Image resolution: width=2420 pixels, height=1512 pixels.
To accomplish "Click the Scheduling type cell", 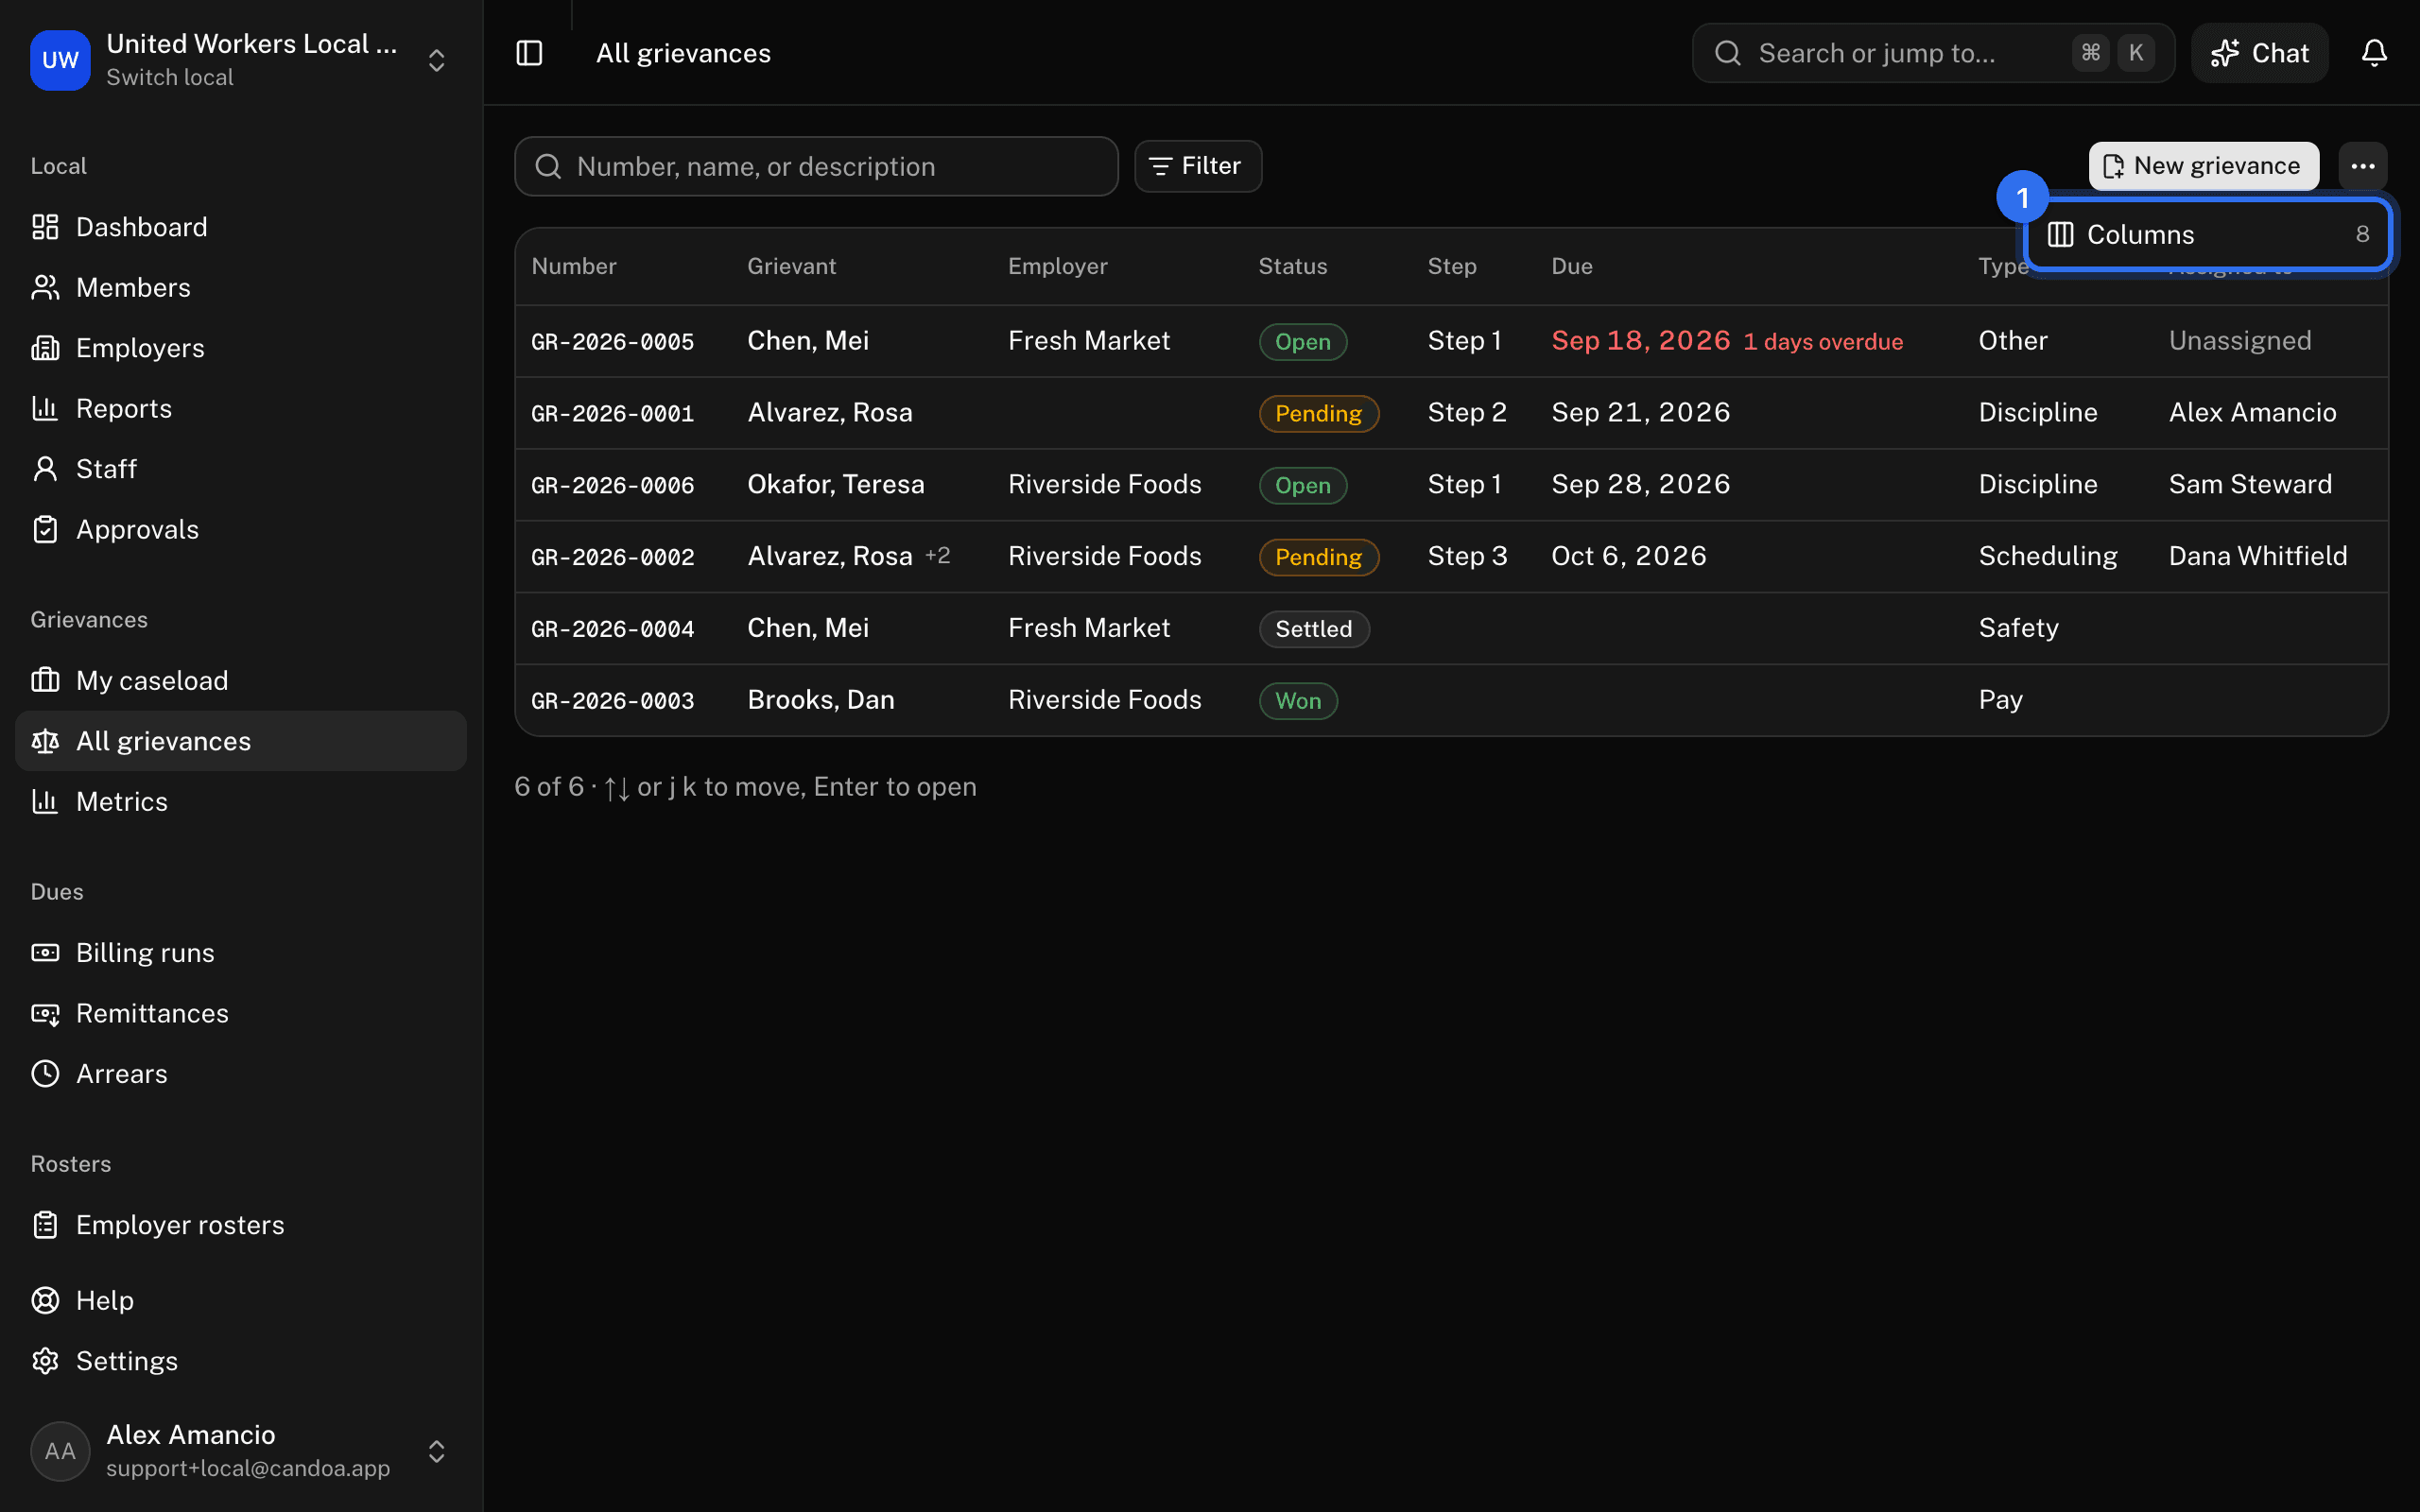I will point(2047,556).
